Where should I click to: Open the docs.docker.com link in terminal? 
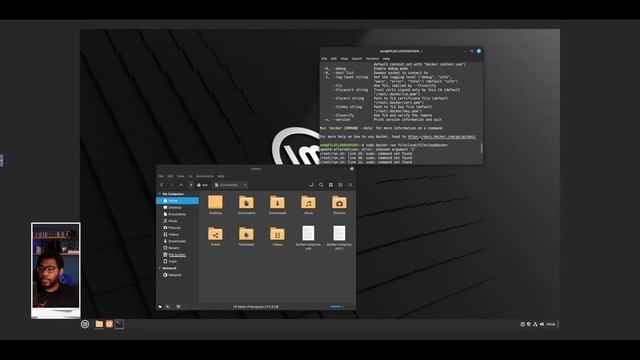pyautogui.click(x=442, y=137)
